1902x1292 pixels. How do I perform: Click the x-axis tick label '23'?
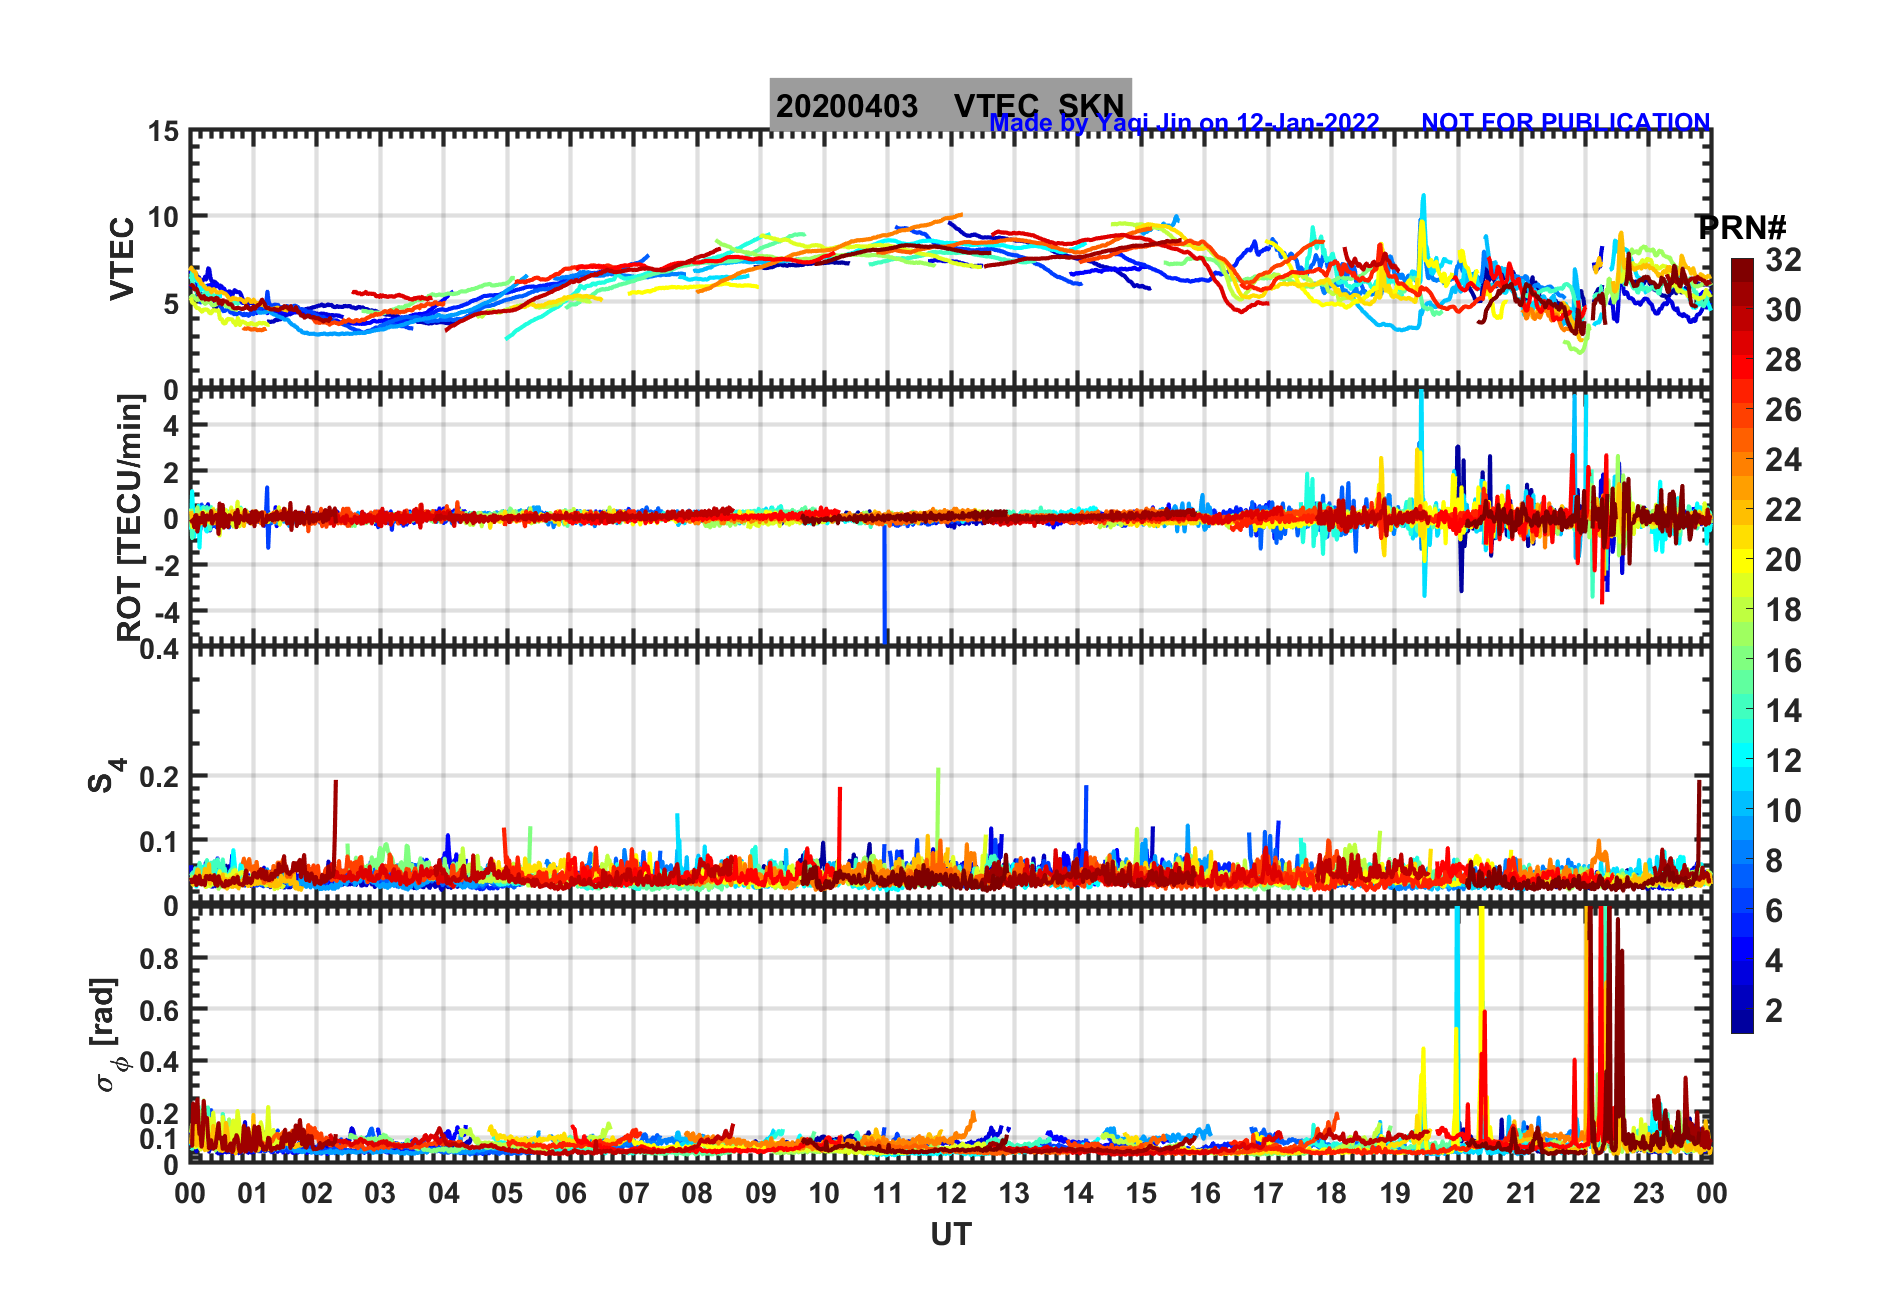pyautogui.click(x=1649, y=1193)
